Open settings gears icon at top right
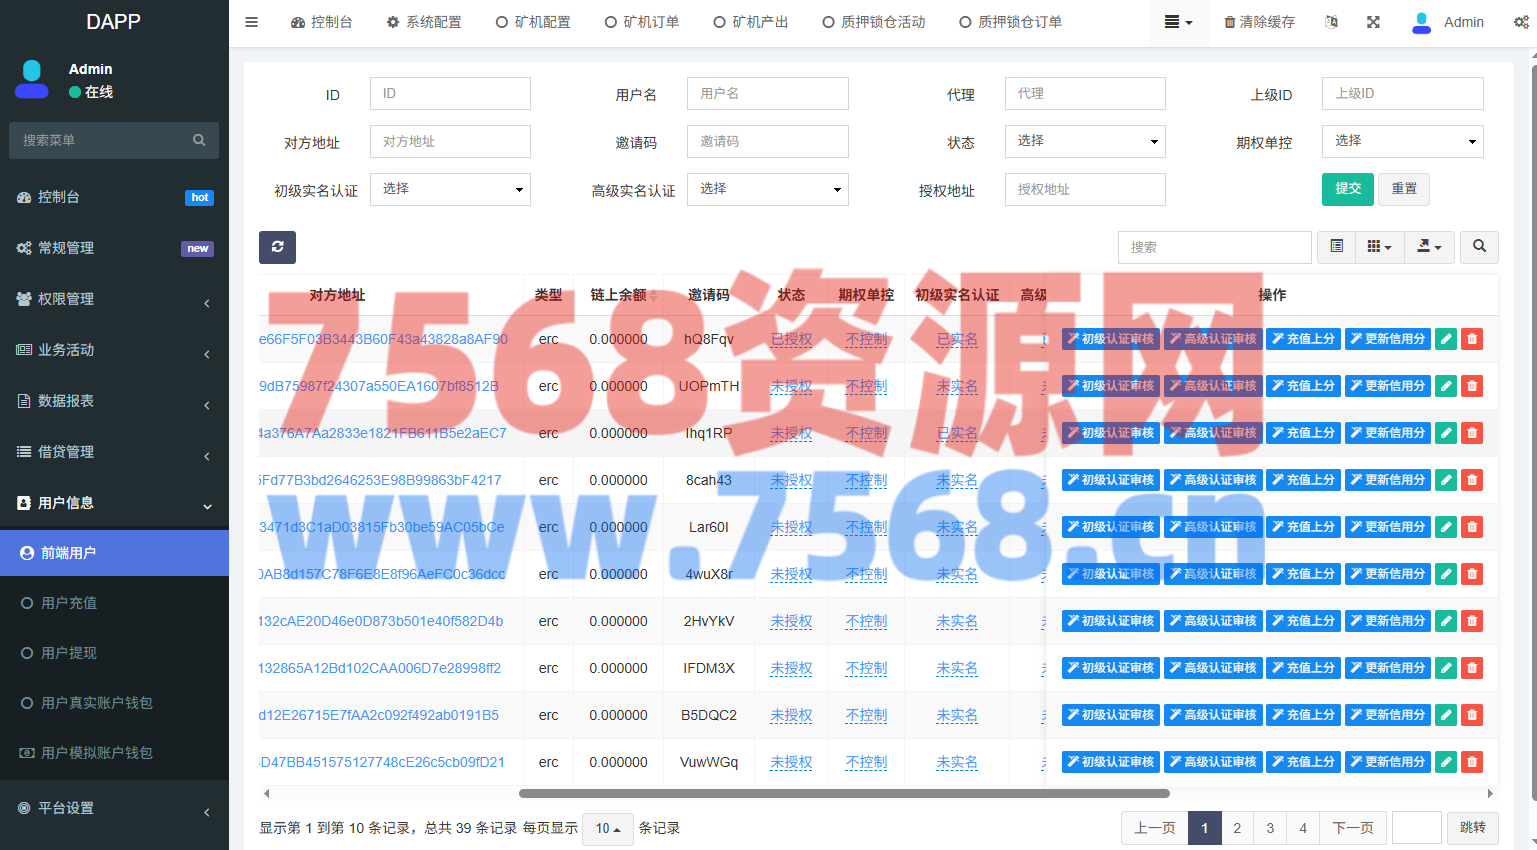Viewport: 1537px width, 850px height. [x=1520, y=22]
